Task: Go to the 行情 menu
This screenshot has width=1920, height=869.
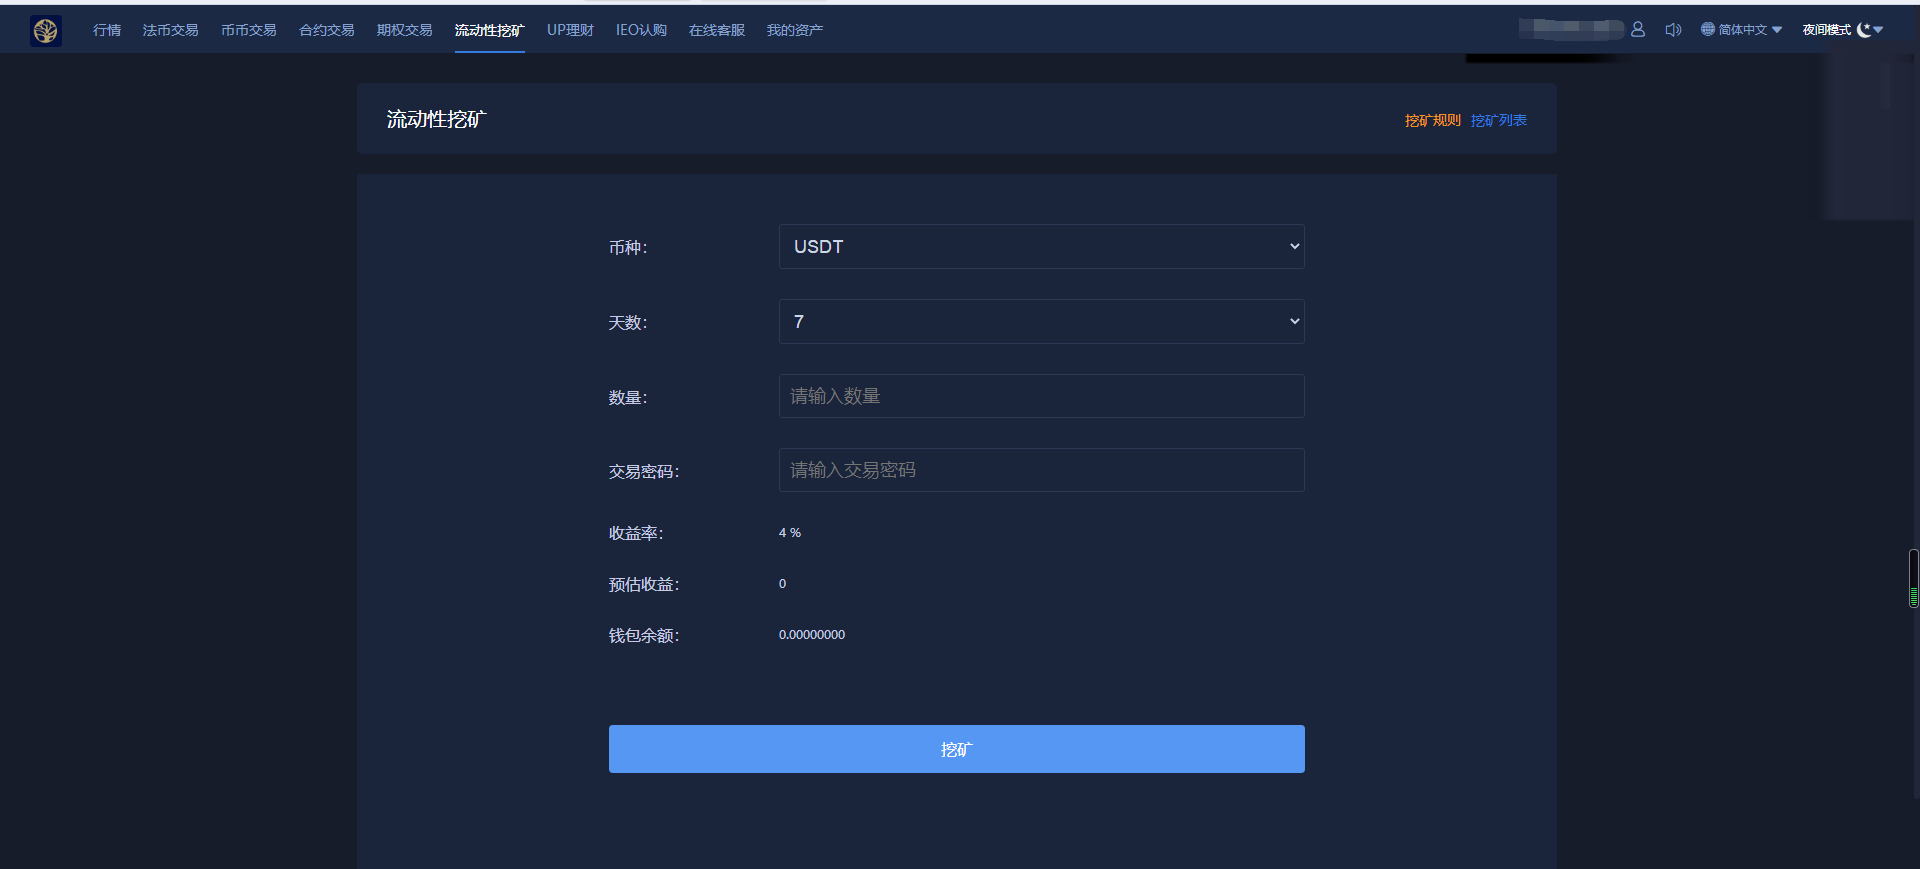Action: click(x=107, y=31)
